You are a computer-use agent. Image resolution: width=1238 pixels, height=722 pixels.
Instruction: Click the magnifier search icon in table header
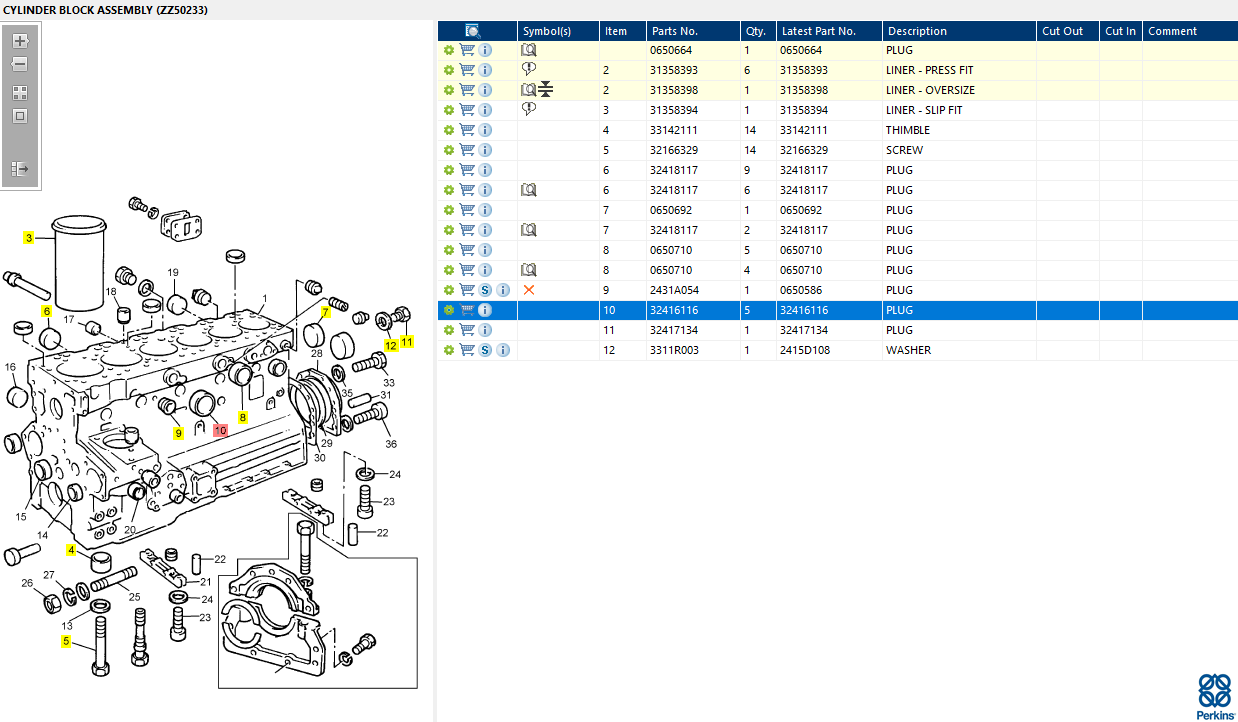pos(473,31)
